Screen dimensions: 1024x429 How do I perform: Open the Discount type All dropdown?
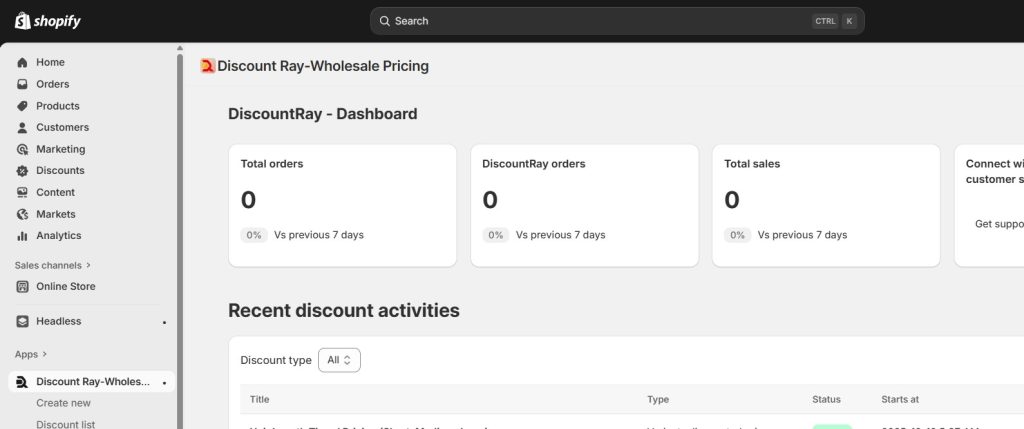click(339, 360)
